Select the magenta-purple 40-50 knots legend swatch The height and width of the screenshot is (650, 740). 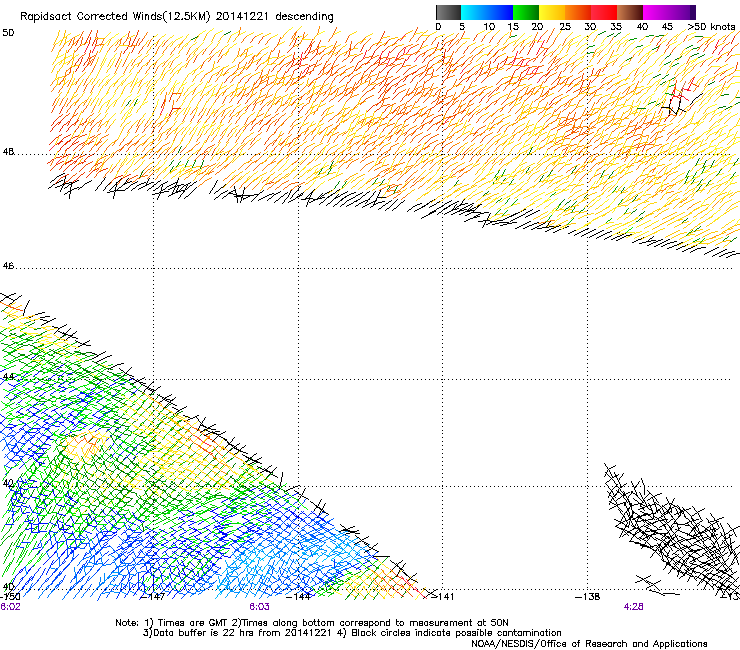pyautogui.click(x=669, y=12)
